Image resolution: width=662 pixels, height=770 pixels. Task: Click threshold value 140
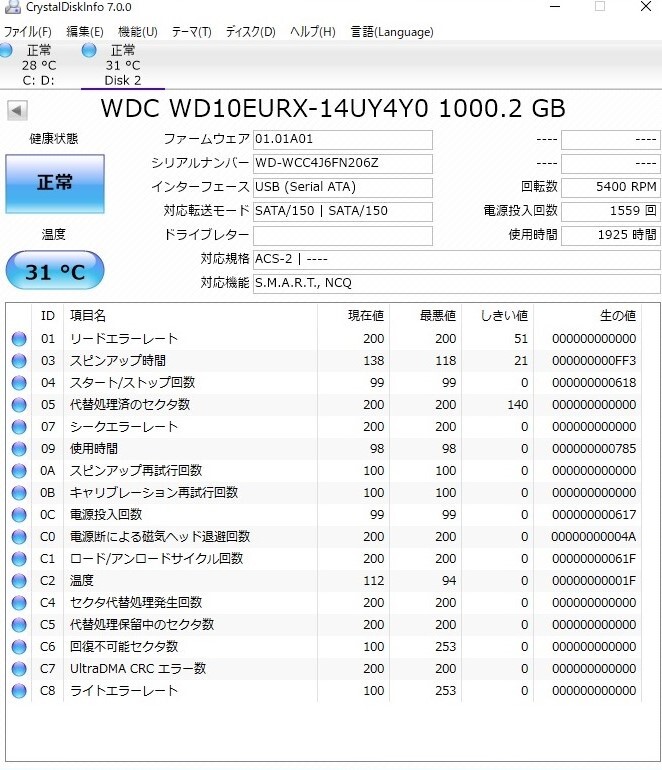tap(518, 405)
